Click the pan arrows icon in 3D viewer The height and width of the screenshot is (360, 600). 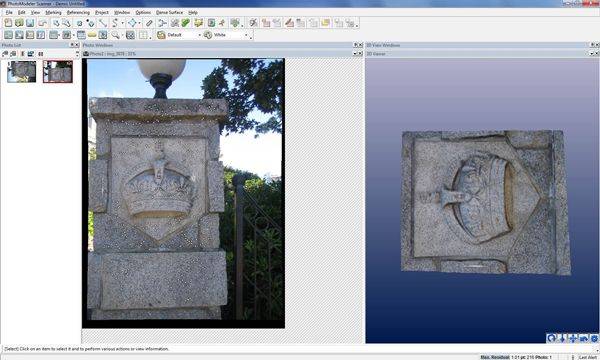pos(573,338)
